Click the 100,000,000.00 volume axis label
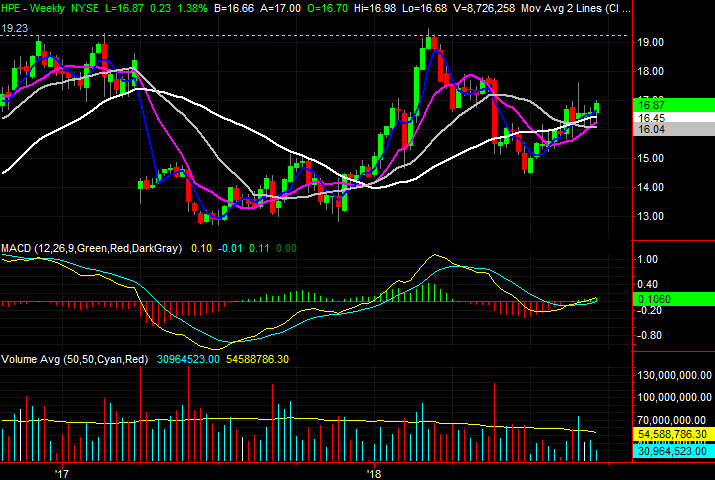Viewport: 715px width, 480px height. point(674,397)
